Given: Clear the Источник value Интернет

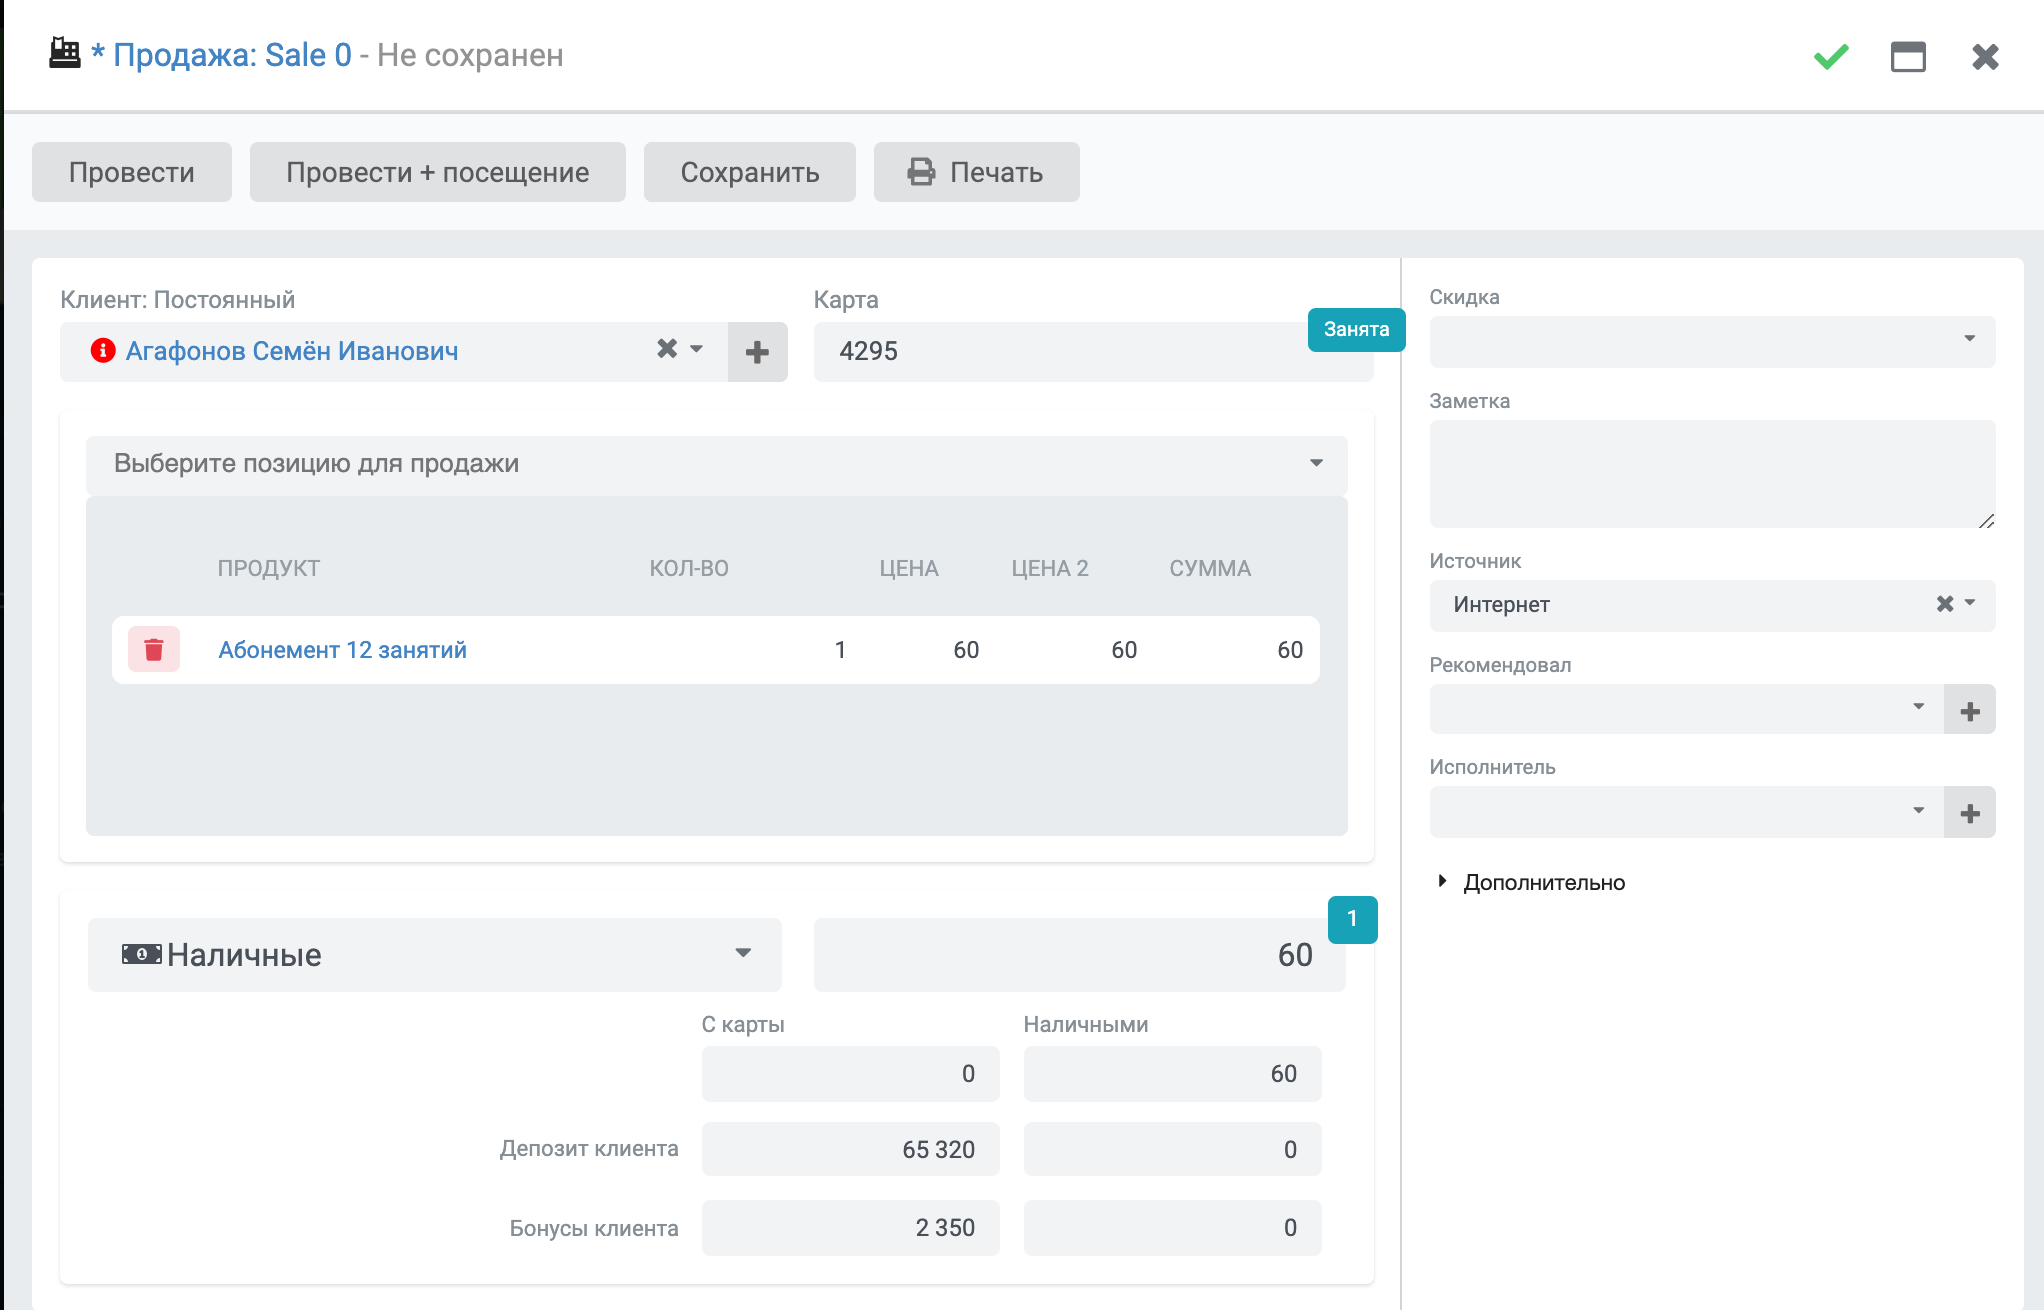Looking at the screenshot, I should (1945, 603).
